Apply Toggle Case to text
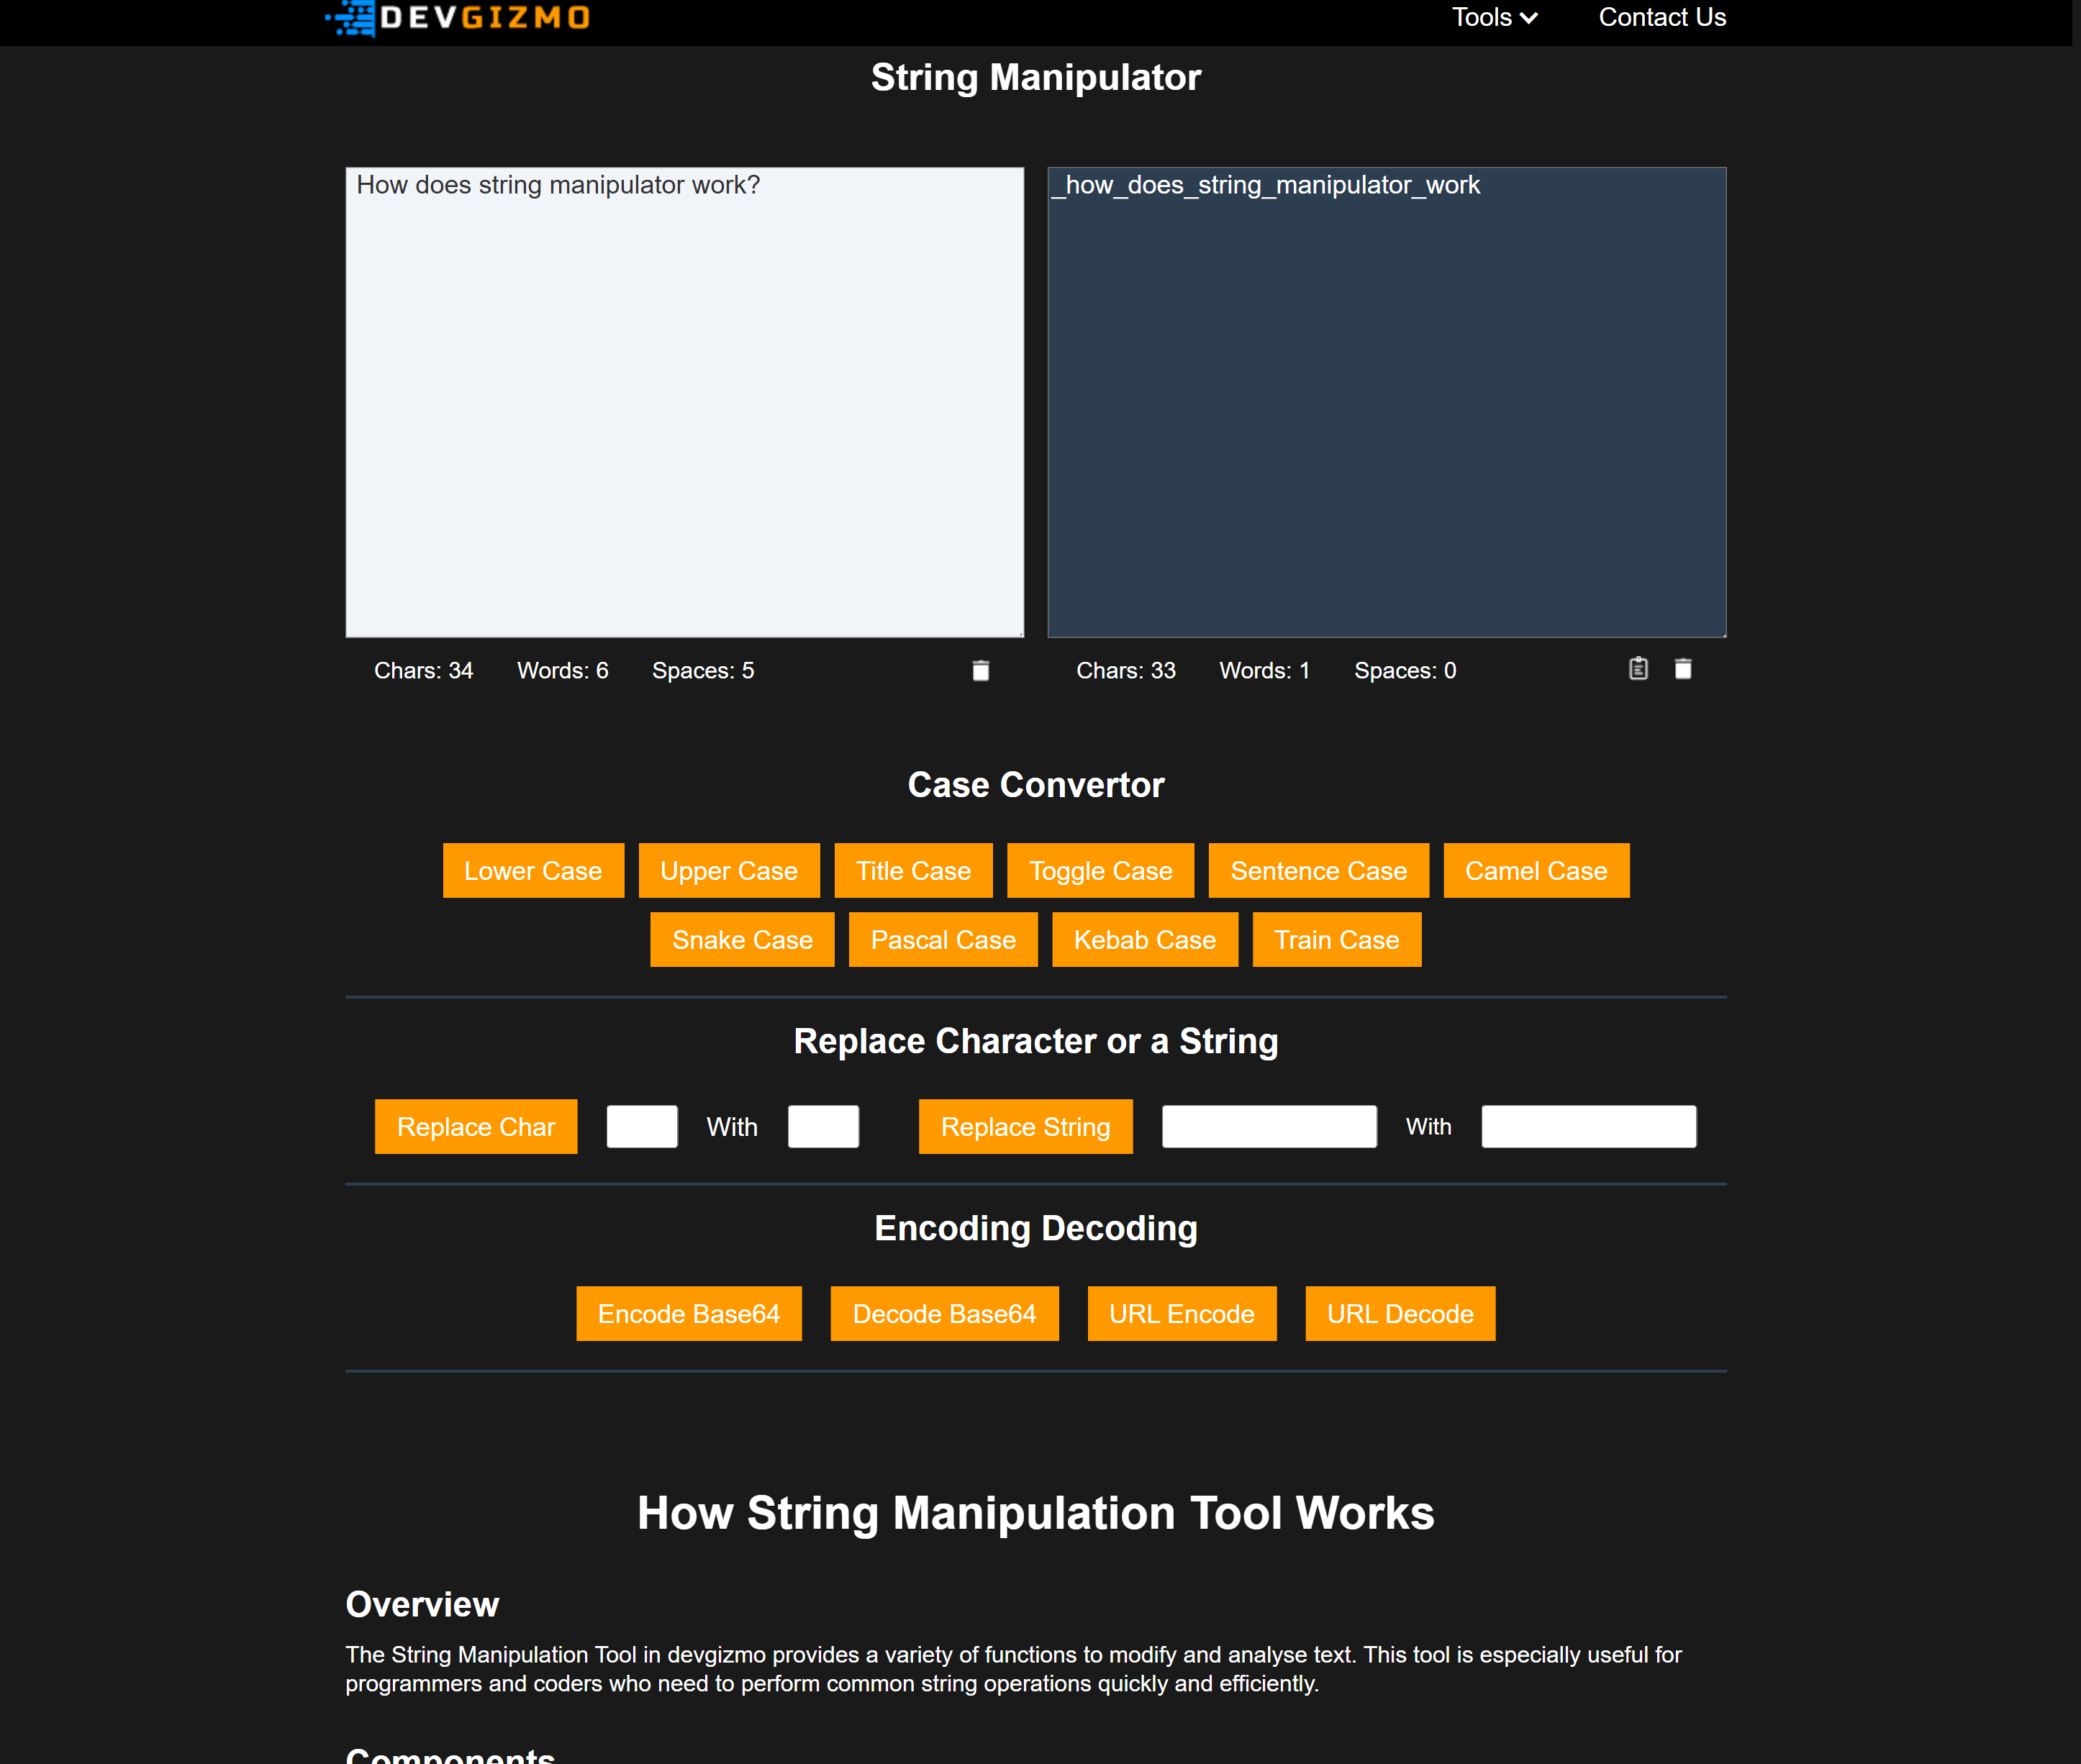2081x1764 pixels. tap(1100, 870)
